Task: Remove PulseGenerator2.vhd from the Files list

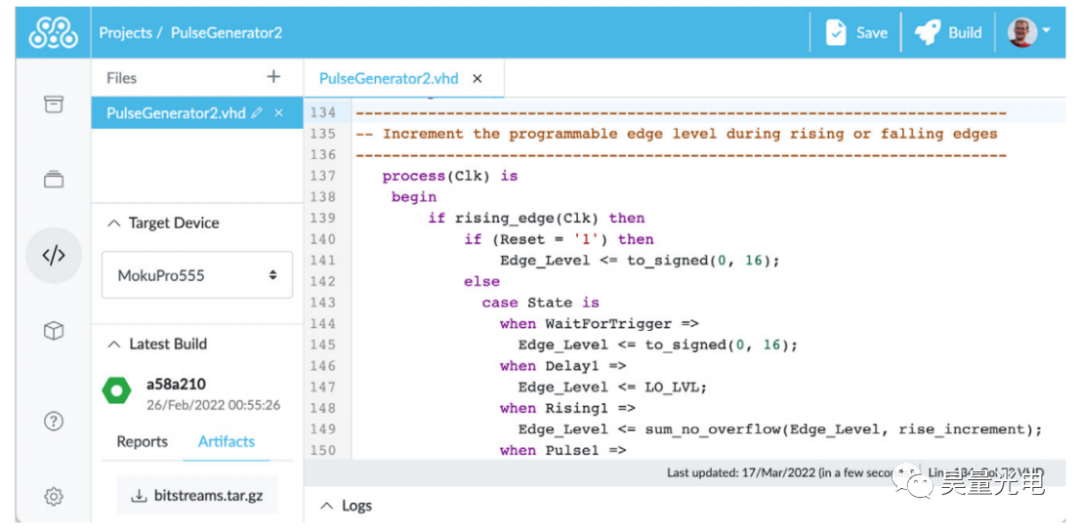Action: [278, 113]
